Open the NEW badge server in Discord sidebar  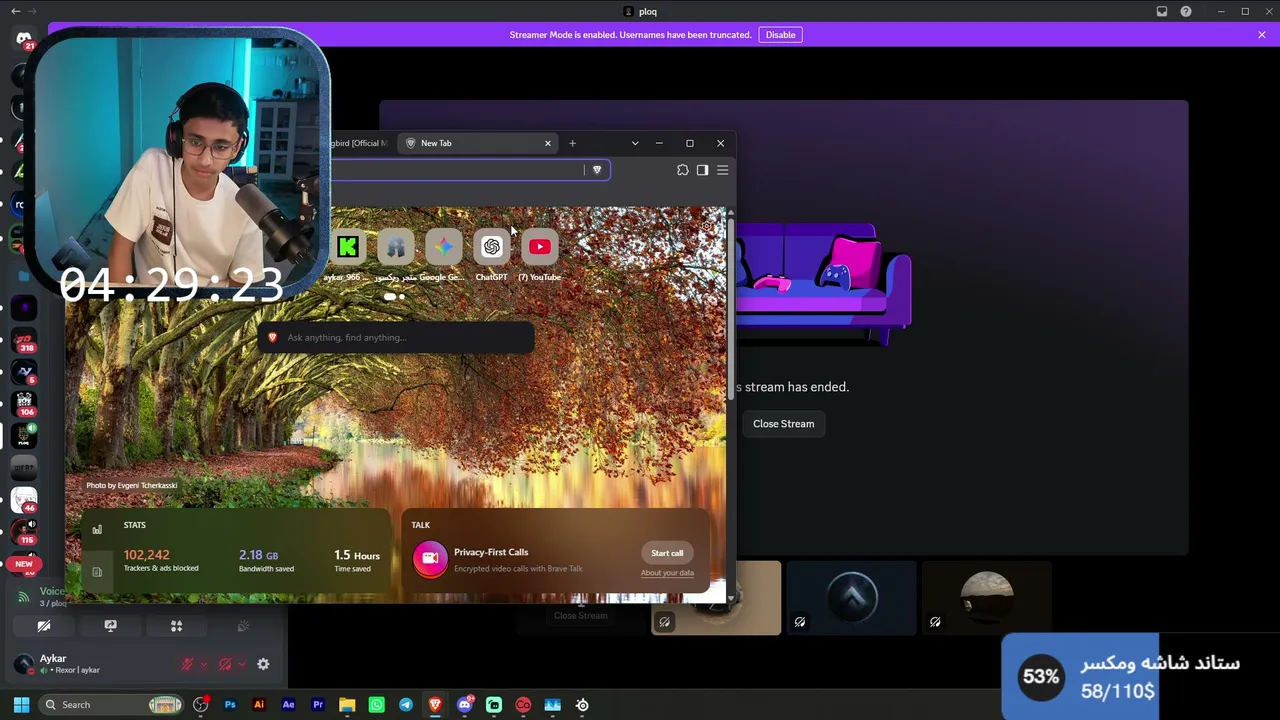pyautogui.click(x=24, y=564)
